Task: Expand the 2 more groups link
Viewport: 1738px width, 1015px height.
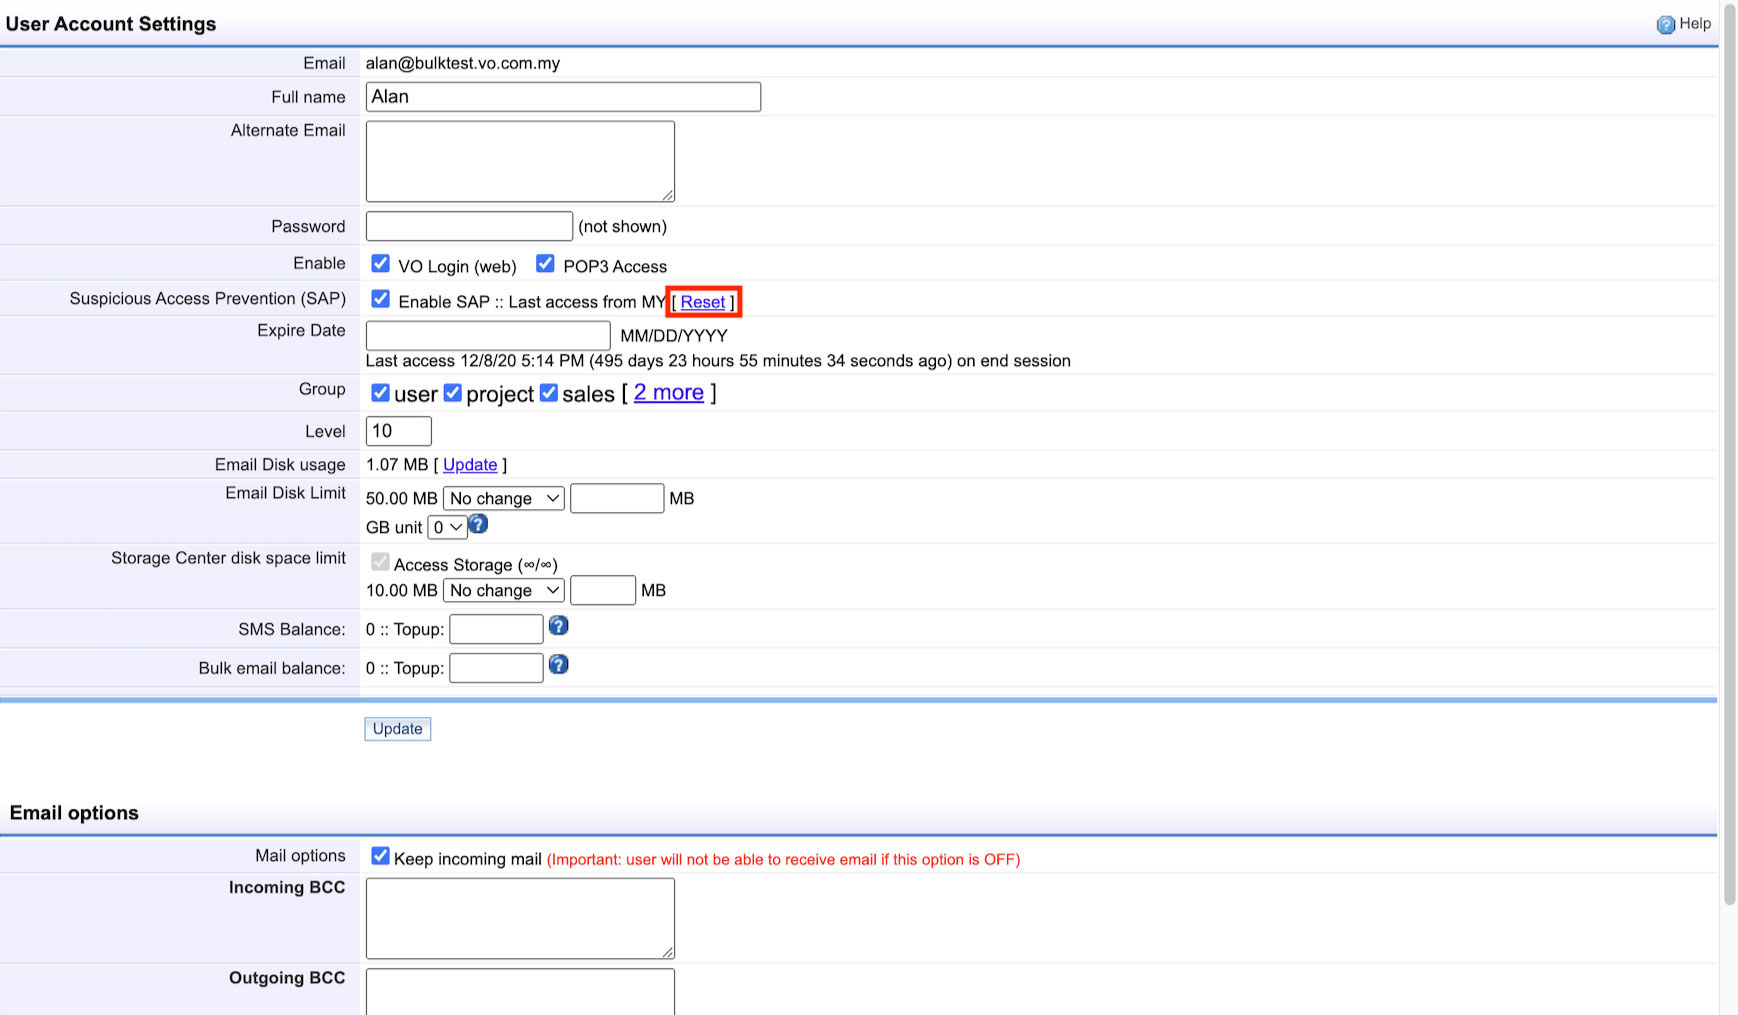Action: click(668, 393)
